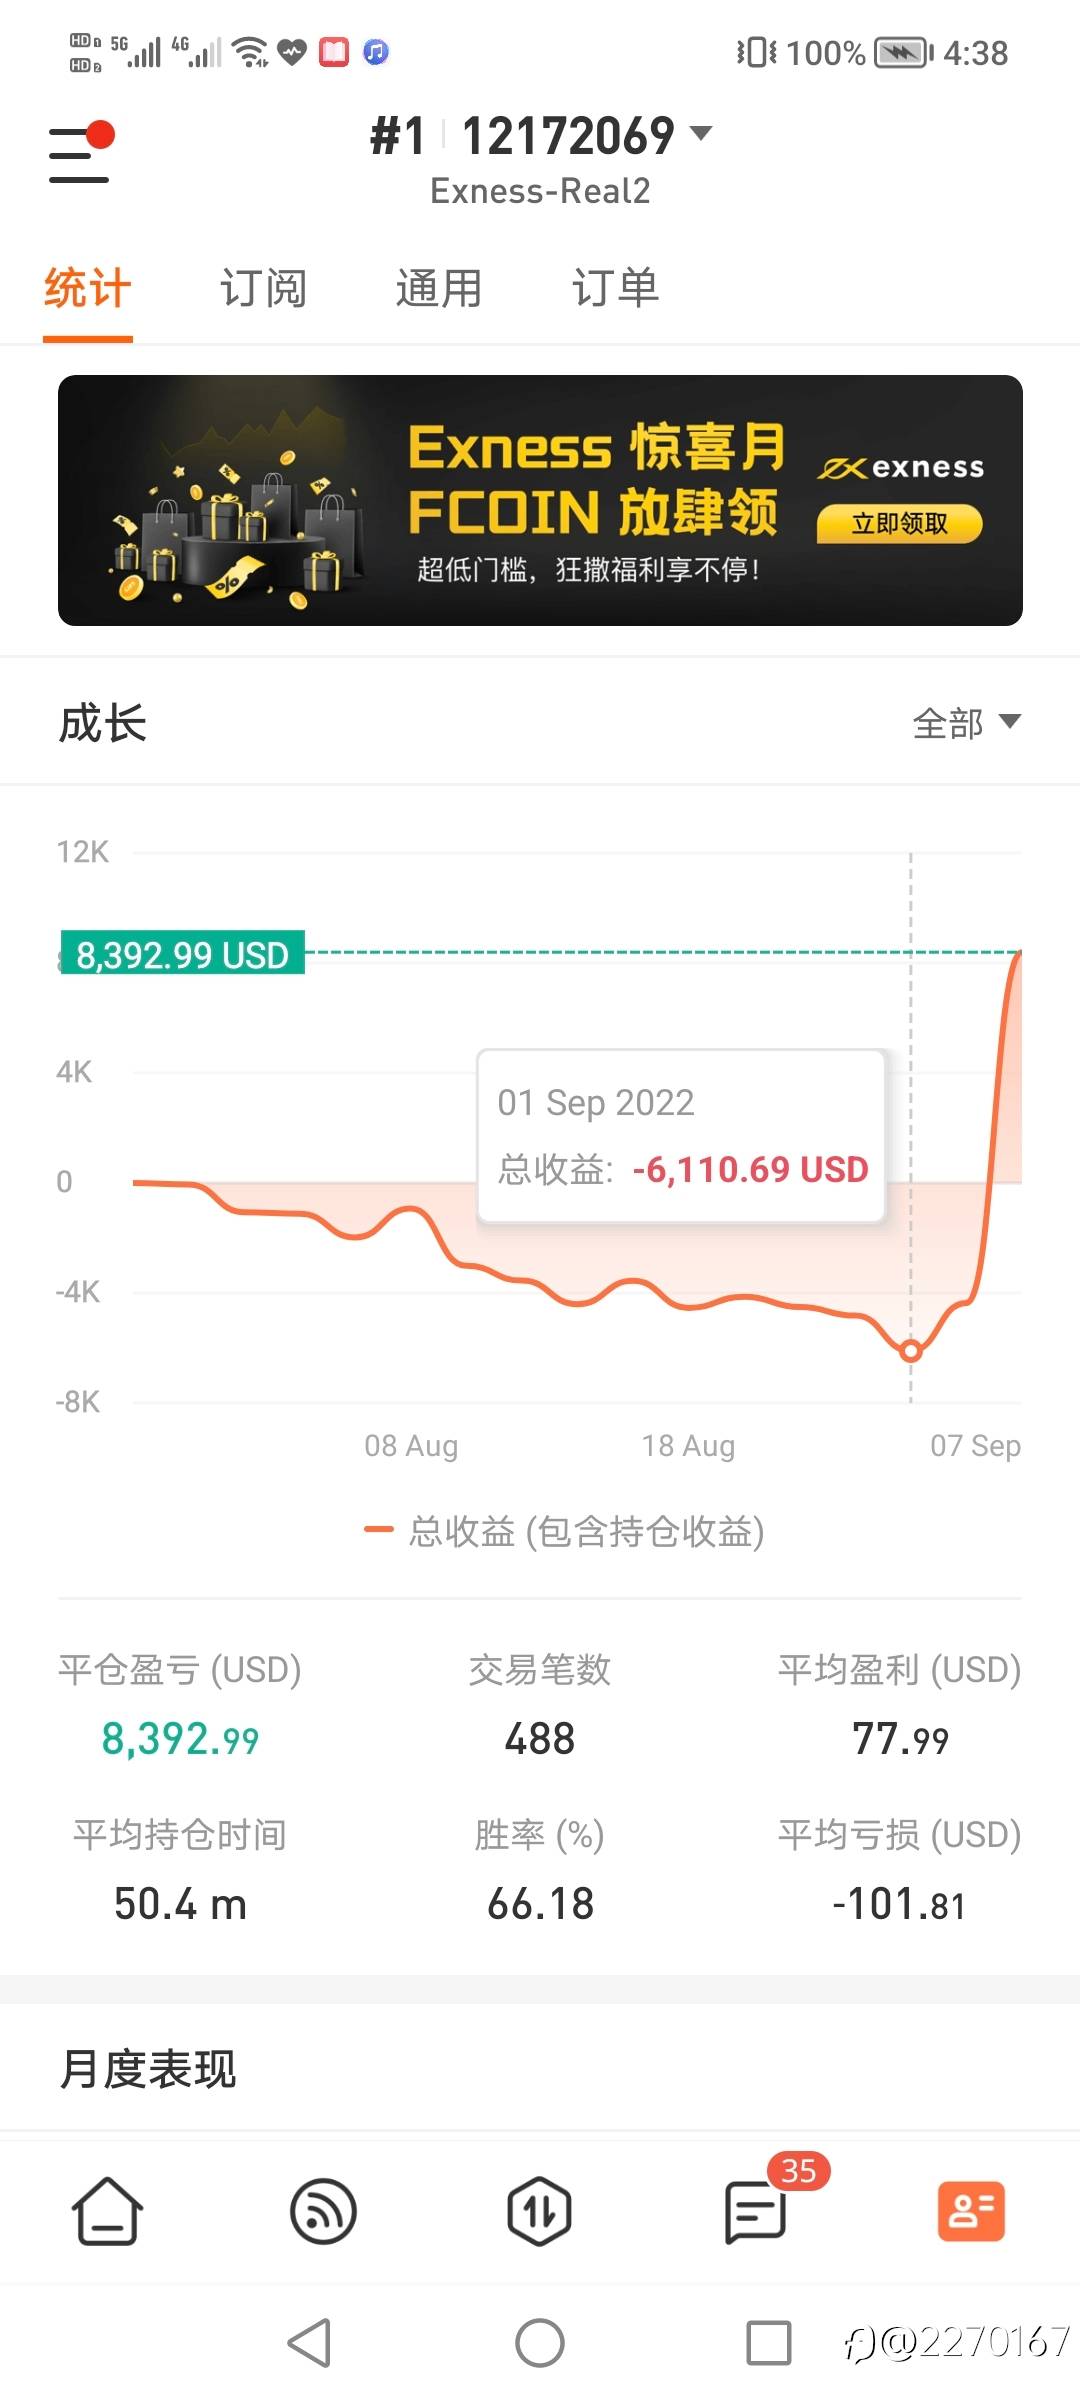Open the Exness FCOIN promotional banner
1080x2400 pixels.
[x=540, y=501]
